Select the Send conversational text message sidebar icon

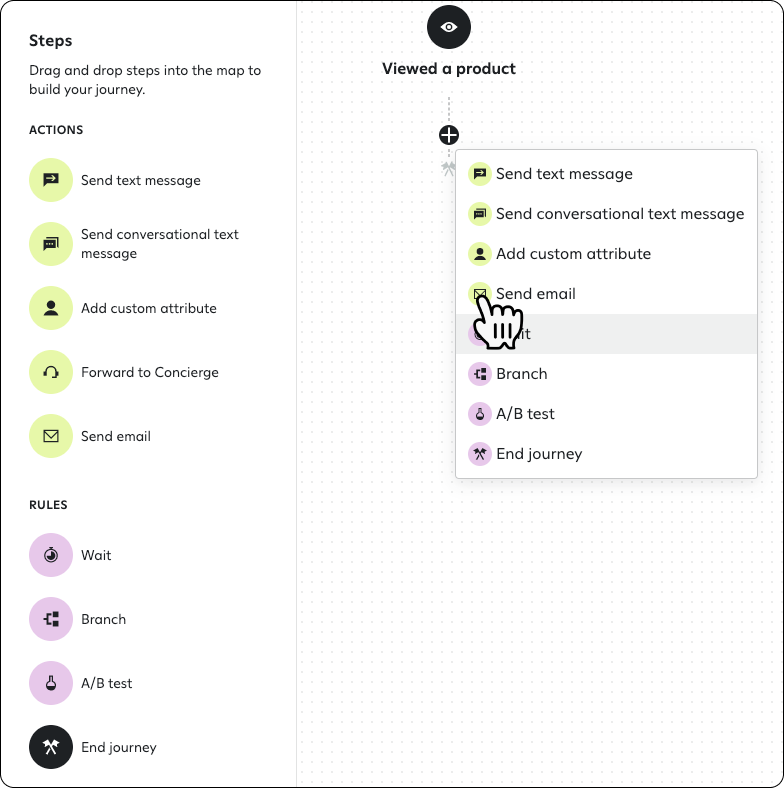(51, 244)
